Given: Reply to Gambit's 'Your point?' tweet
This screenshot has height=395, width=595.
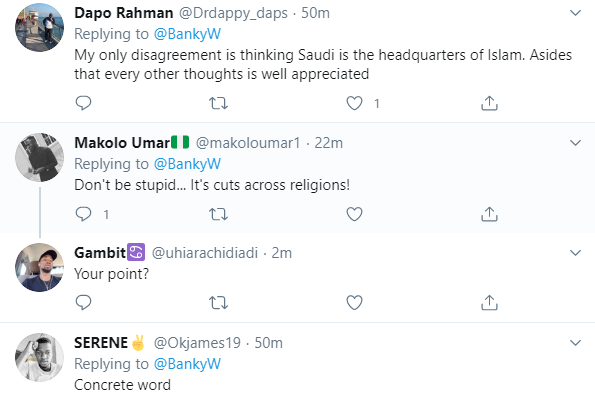Looking at the screenshot, I should click(83, 302).
